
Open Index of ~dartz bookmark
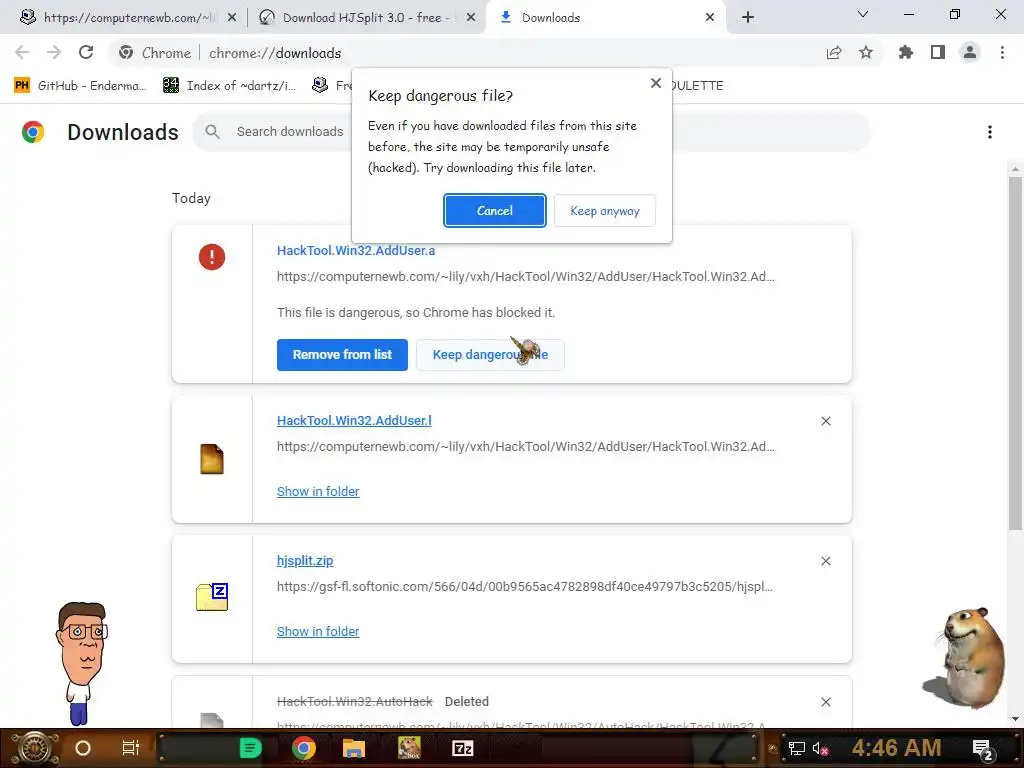pos(230,86)
